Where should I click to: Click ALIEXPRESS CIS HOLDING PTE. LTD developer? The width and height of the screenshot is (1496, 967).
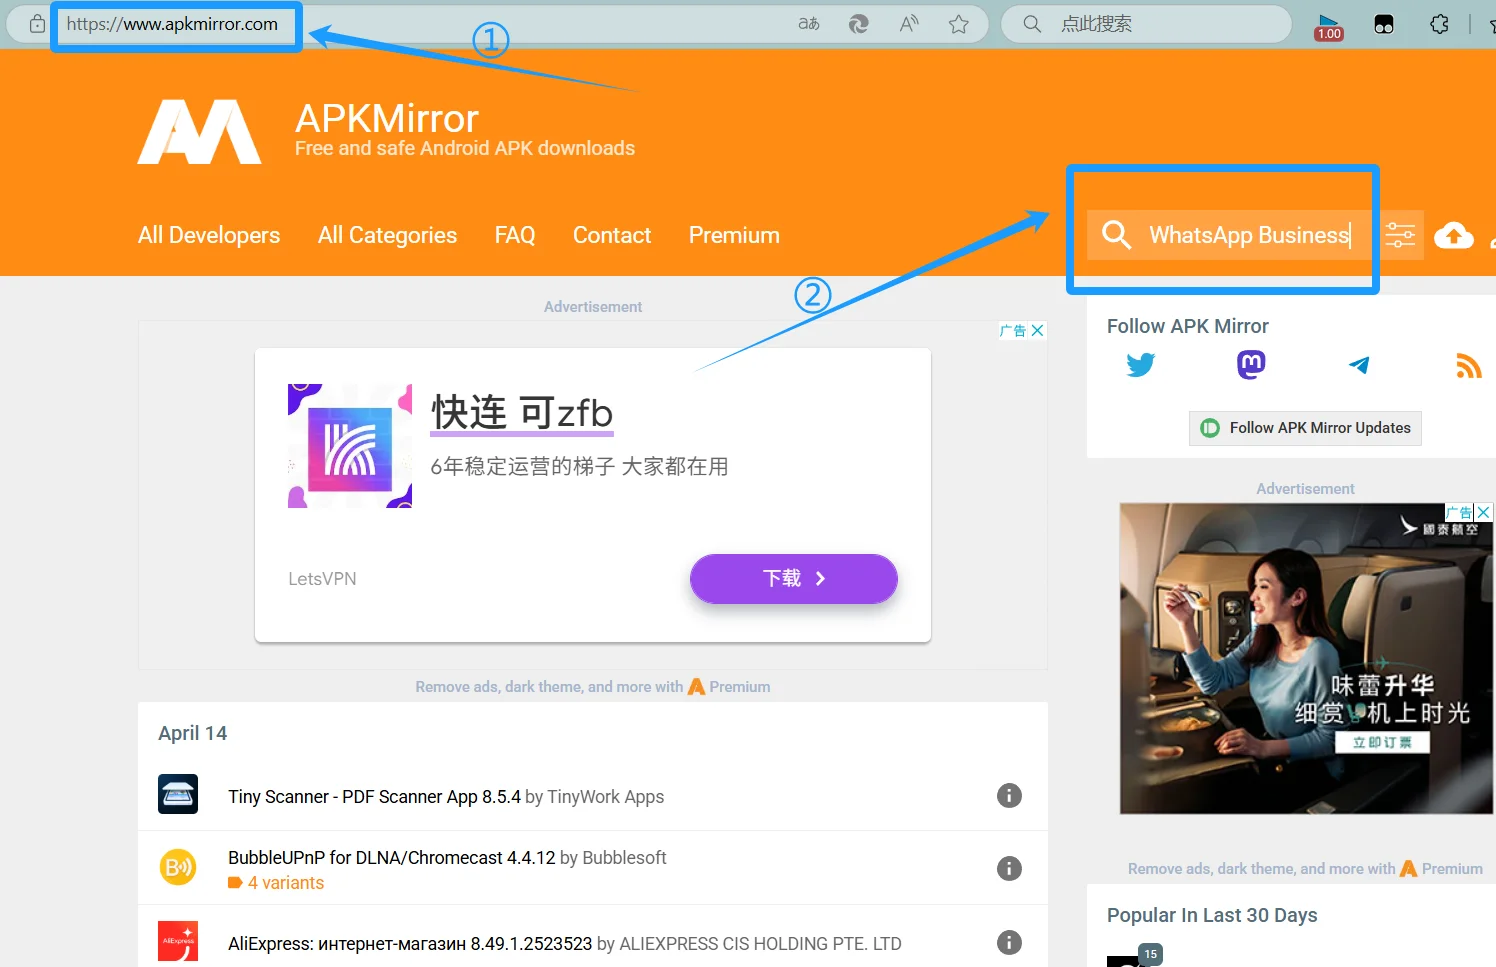click(760, 944)
